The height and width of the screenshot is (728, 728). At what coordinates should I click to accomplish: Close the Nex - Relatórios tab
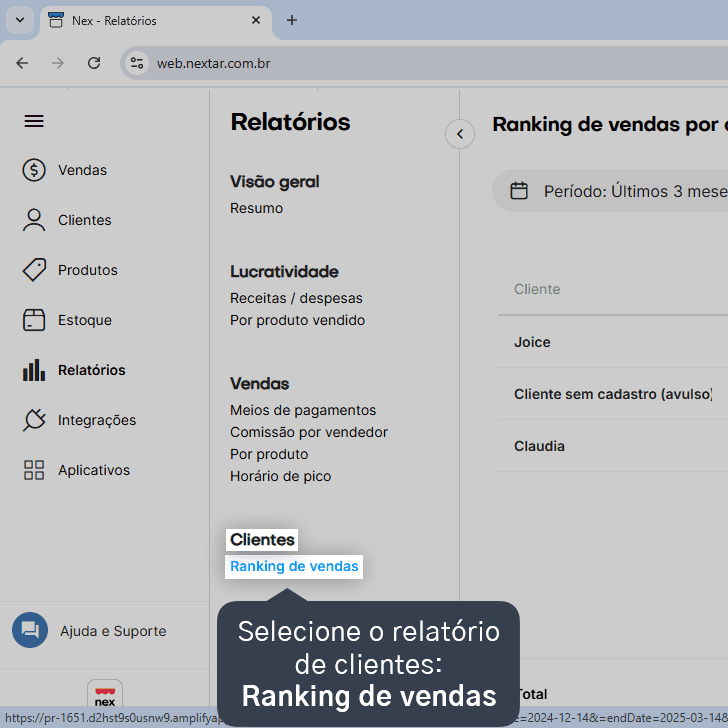[256, 20]
